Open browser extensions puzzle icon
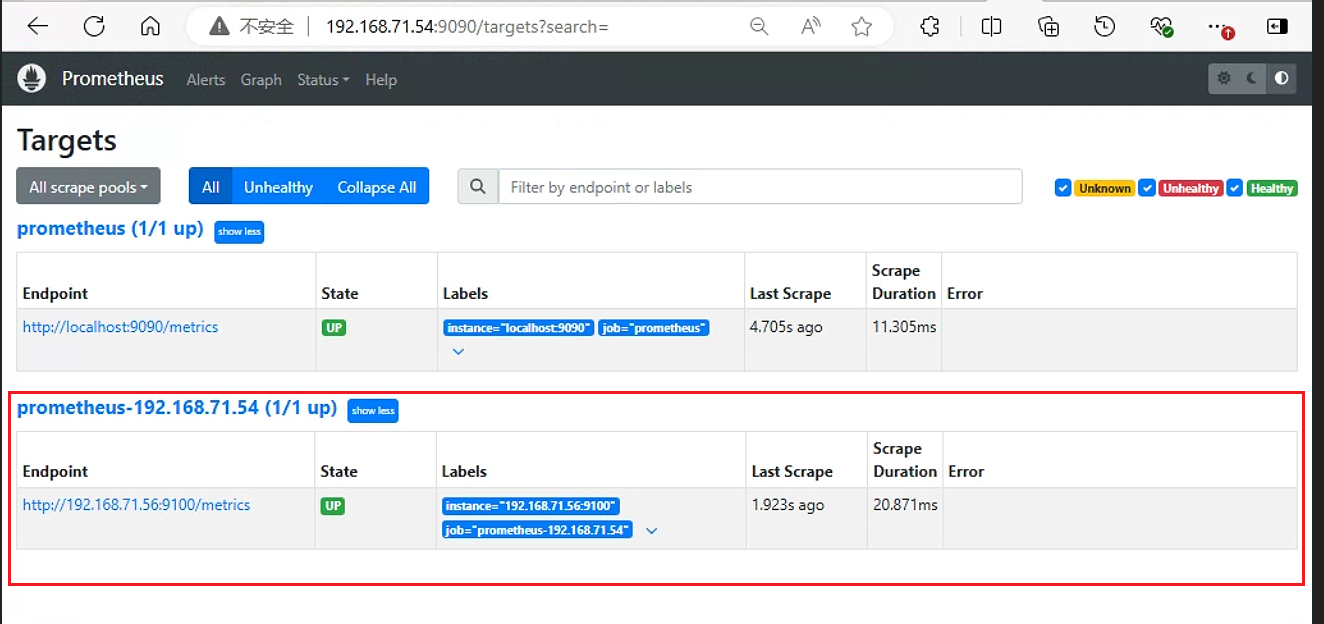This screenshot has height=624, width=1324. (930, 27)
